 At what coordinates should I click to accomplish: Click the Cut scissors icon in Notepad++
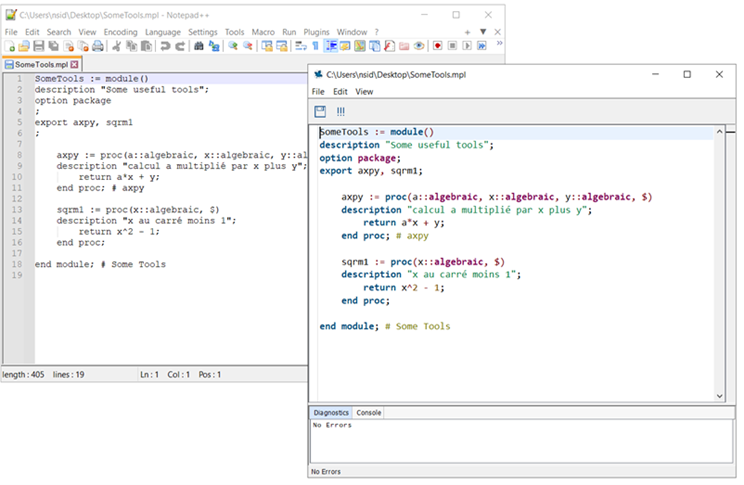[x=116, y=46]
